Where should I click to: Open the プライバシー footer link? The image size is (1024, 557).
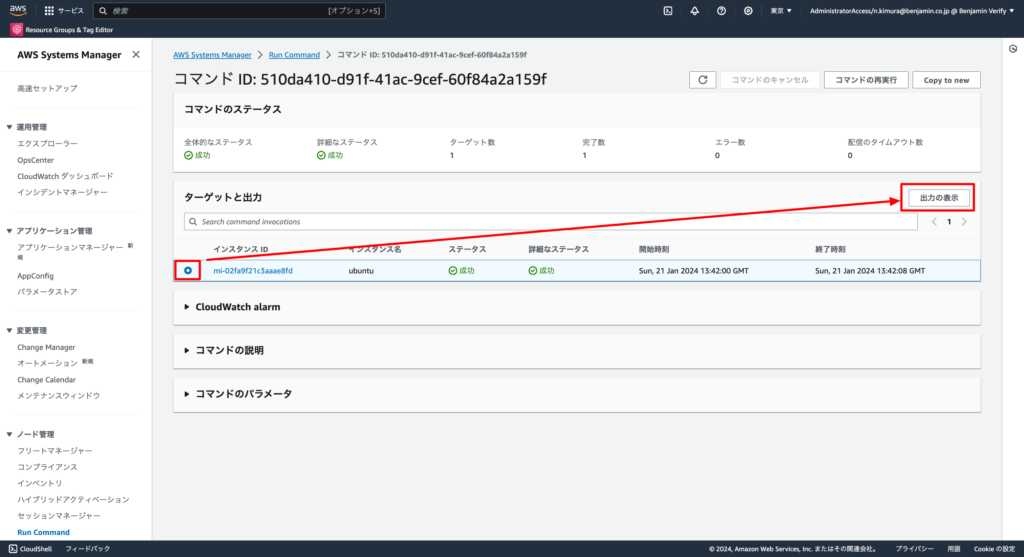tap(914, 549)
